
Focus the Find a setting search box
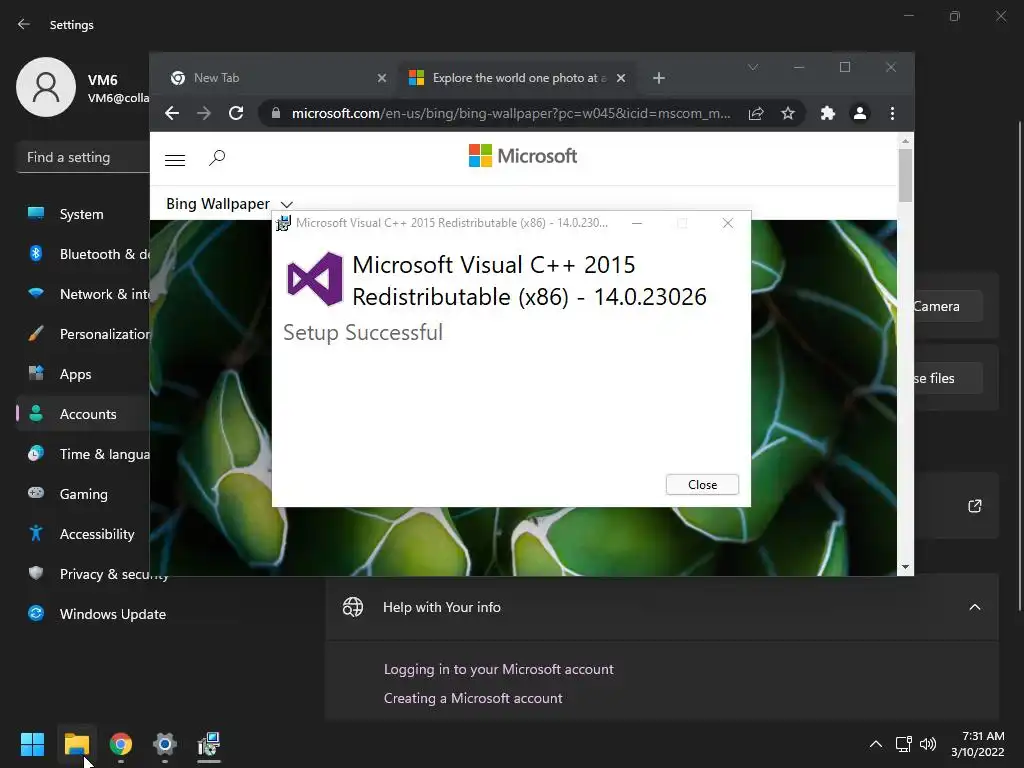83,157
